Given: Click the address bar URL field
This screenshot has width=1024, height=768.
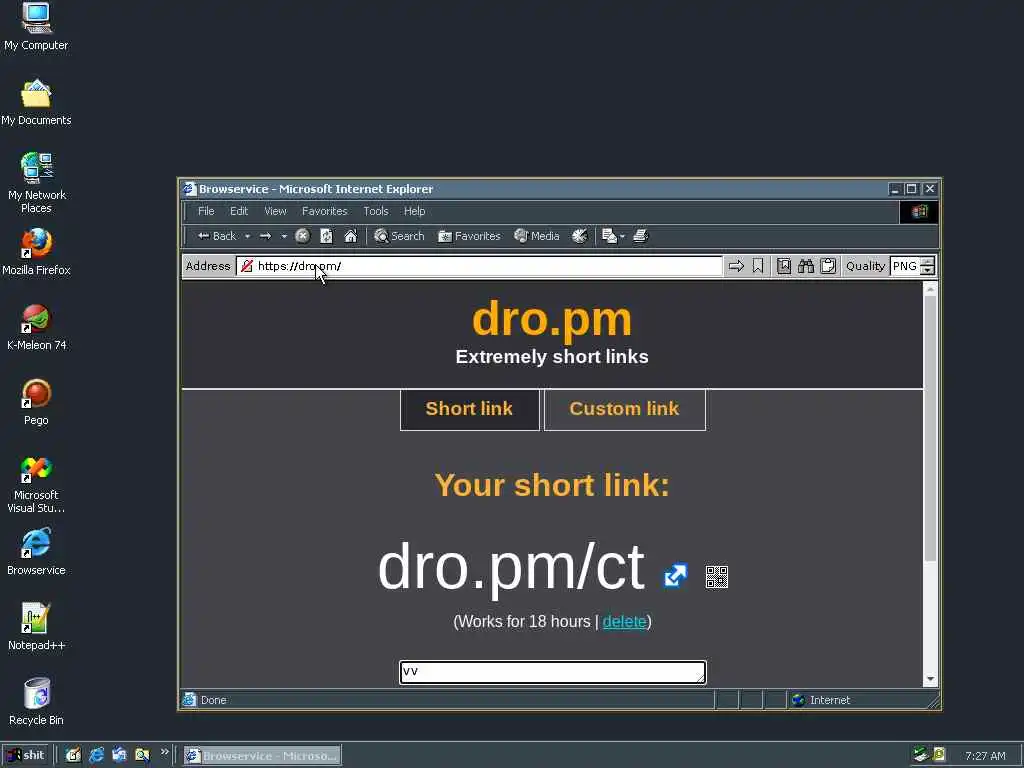Looking at the screenshot, I should pyautogui.click(x=479, y=266).
